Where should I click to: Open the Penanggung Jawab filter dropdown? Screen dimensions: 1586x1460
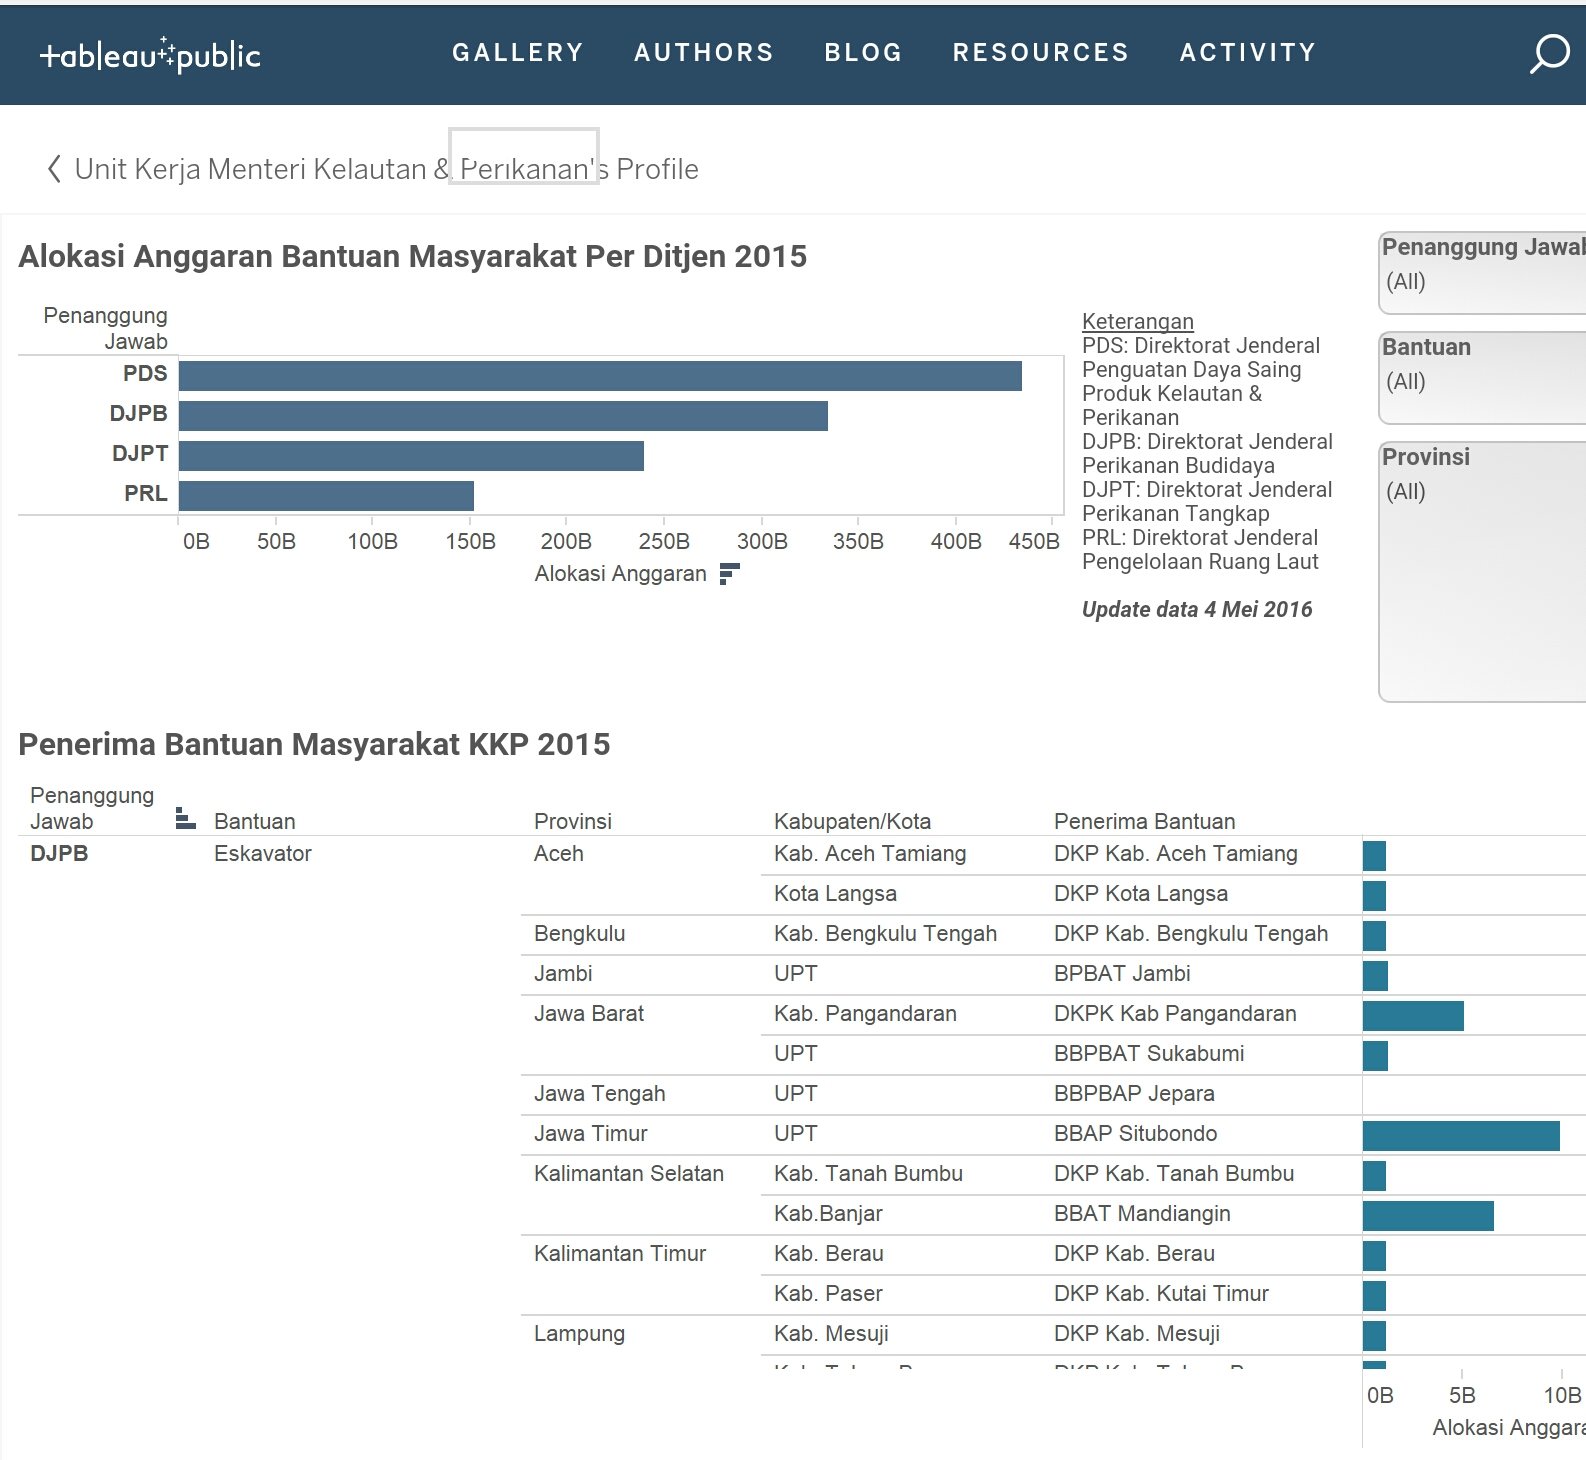(x=1482, y=281)
